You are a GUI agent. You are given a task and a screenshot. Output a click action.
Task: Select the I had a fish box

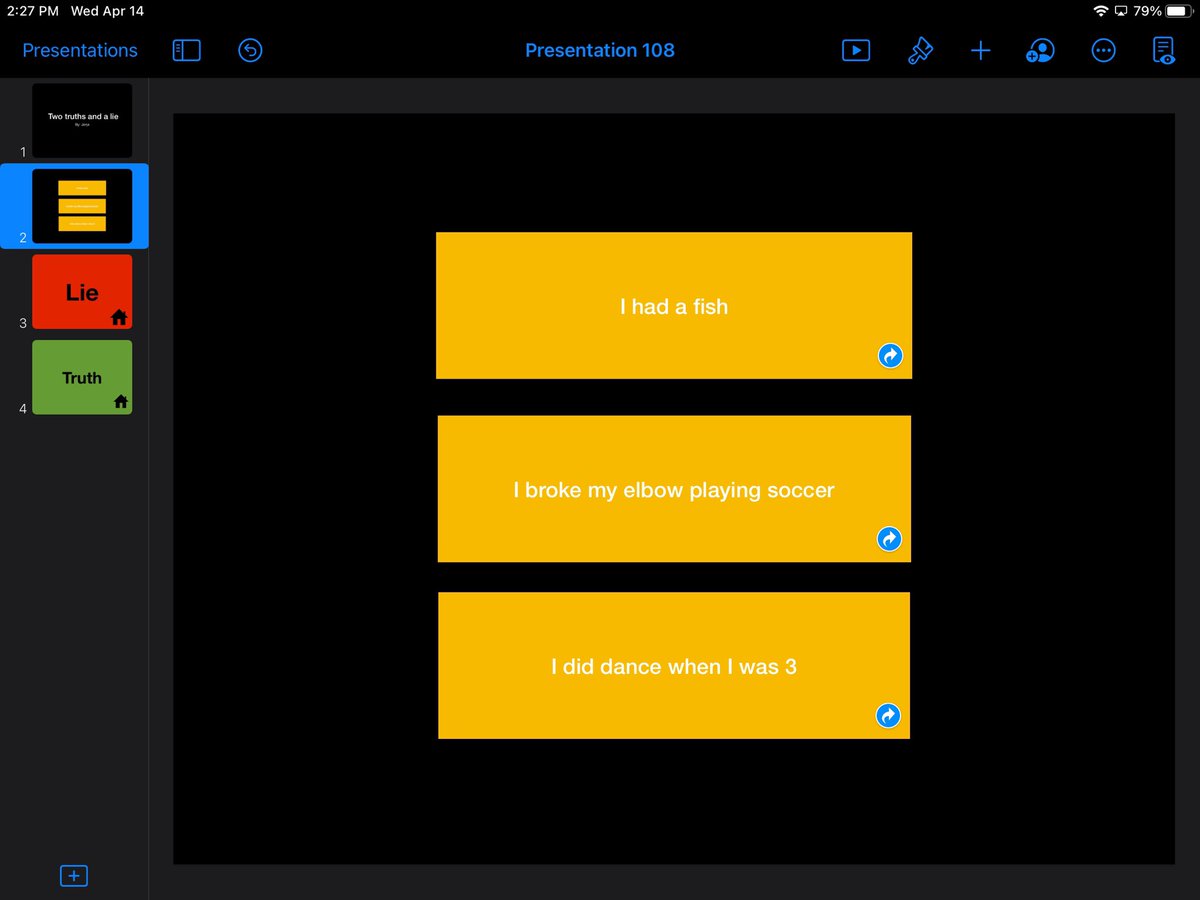click(674, 306)
